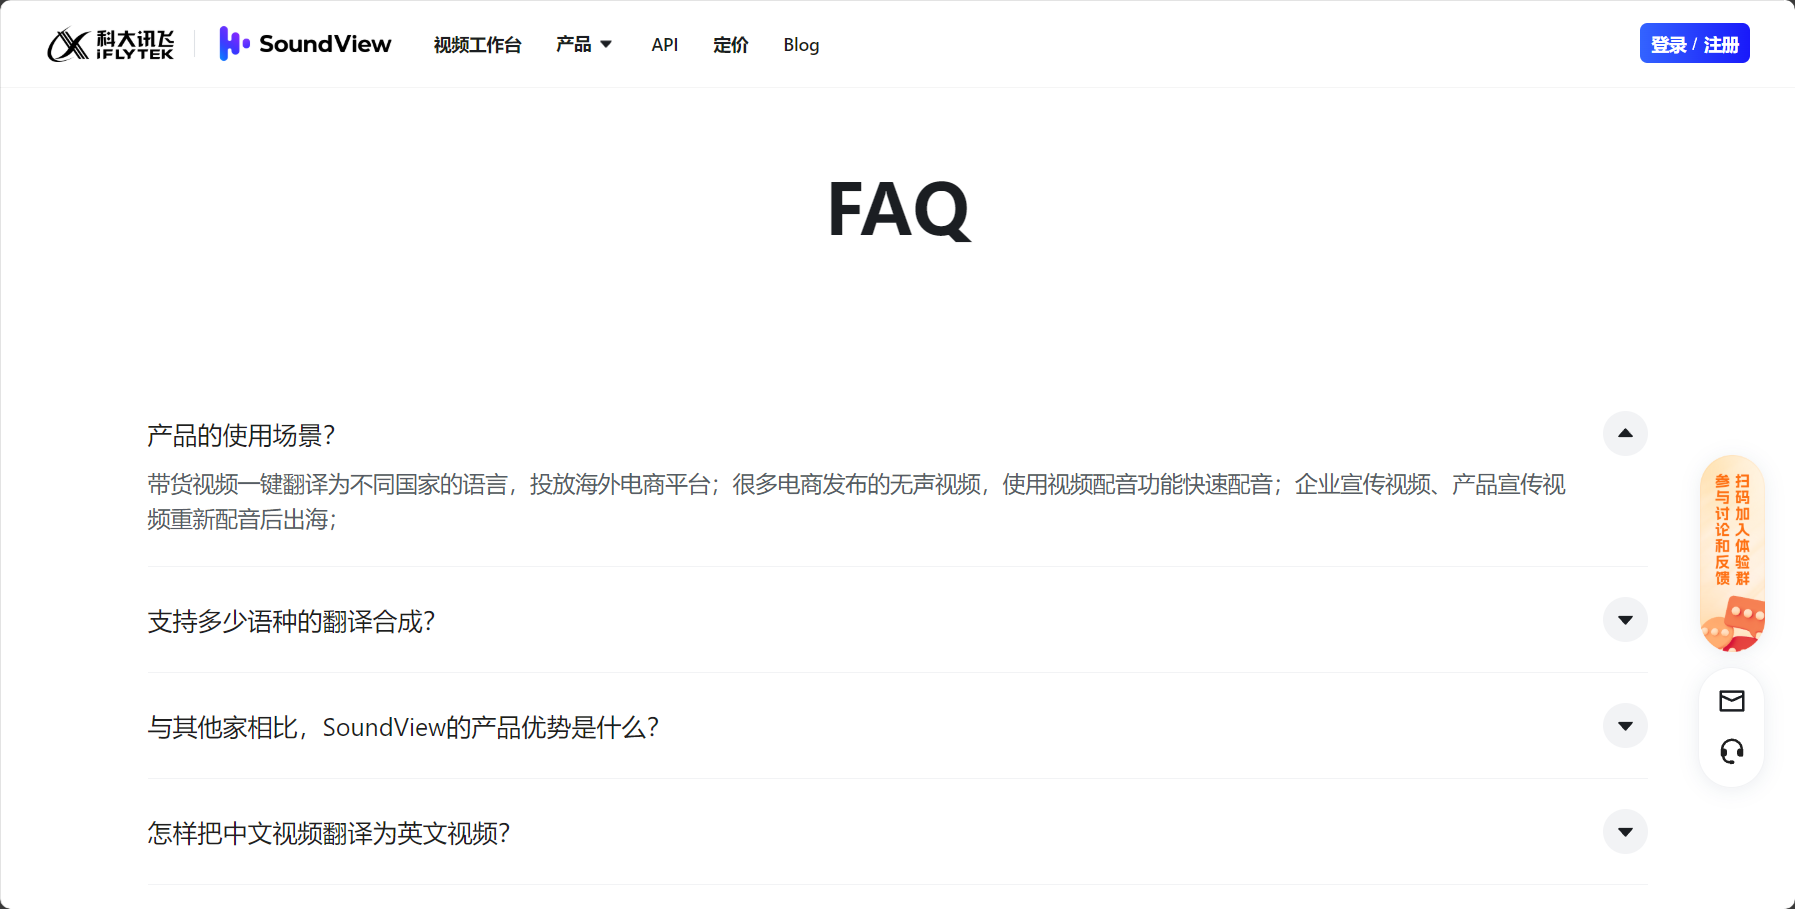This screenshot has width=1795, height=909.
Task: Click the FAQ heading
Action: click(x=898, y=209)
